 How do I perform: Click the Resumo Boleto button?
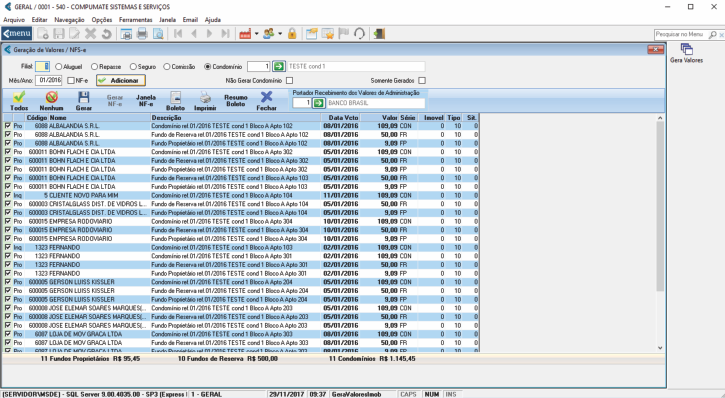pyautogui.click(x=236, y=101)
